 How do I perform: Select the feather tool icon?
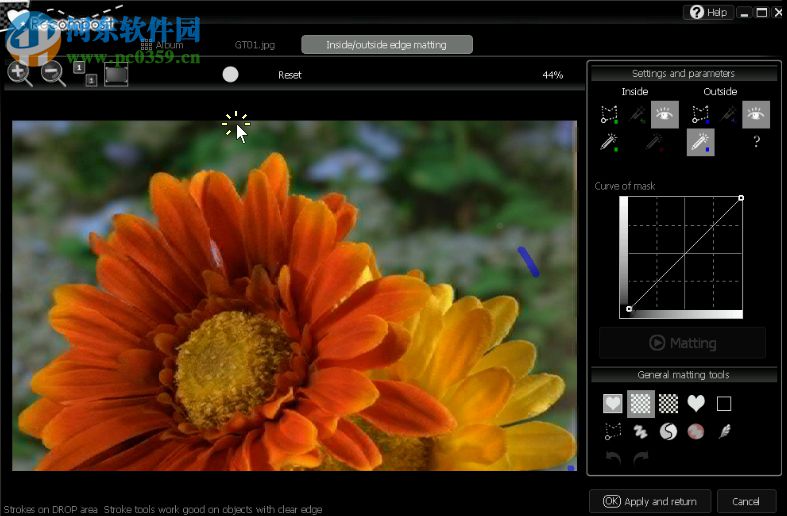tap(724, 431)
